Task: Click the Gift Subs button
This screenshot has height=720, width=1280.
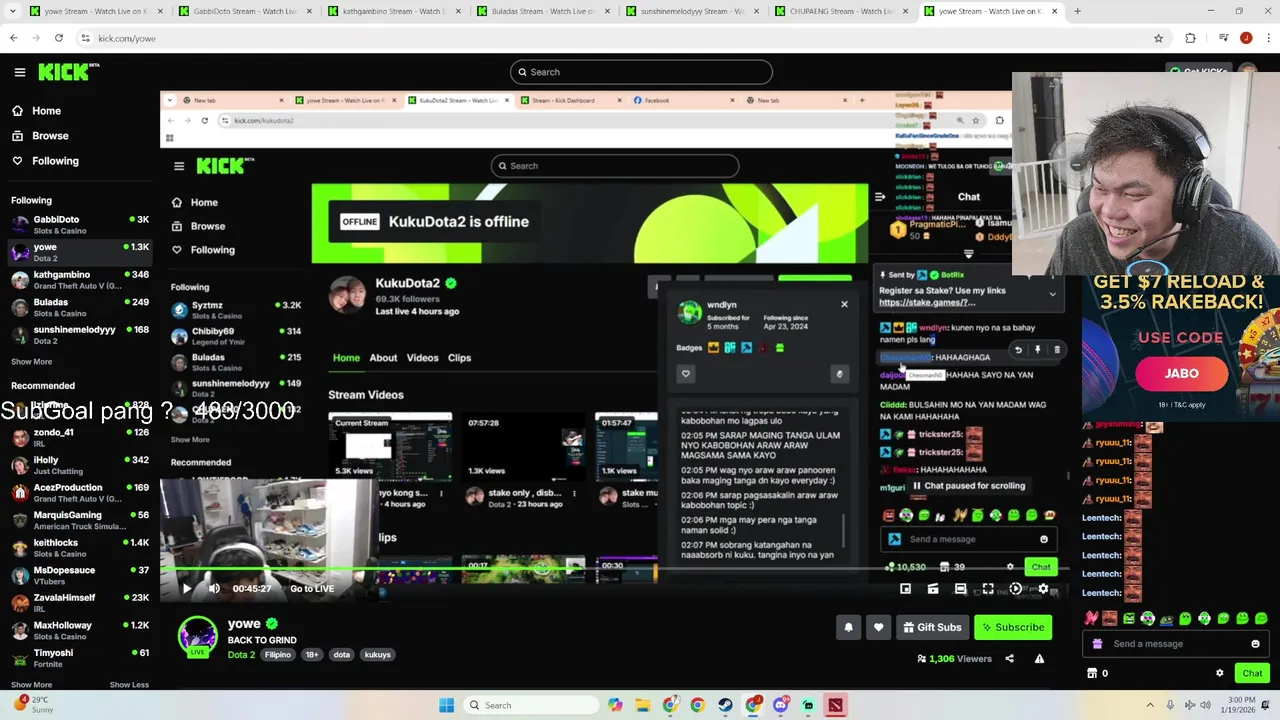Action: 932,627
